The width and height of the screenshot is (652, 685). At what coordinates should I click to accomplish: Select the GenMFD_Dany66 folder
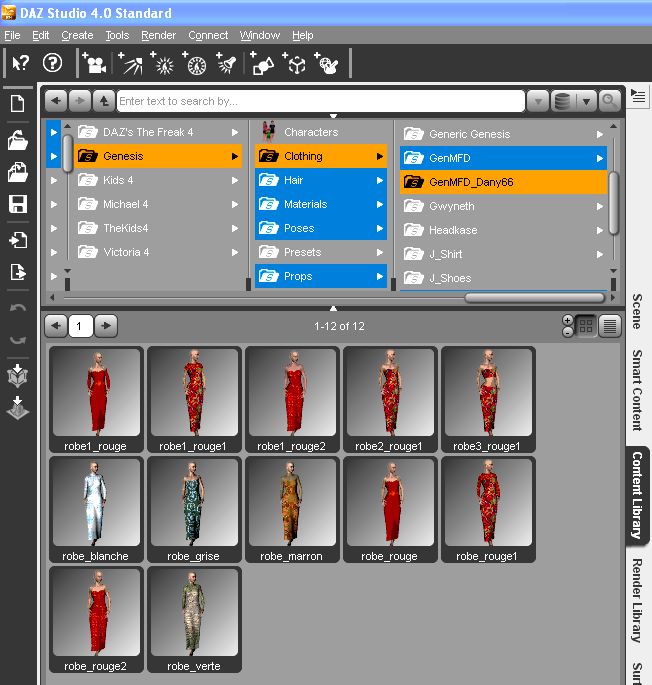(503, 182)
